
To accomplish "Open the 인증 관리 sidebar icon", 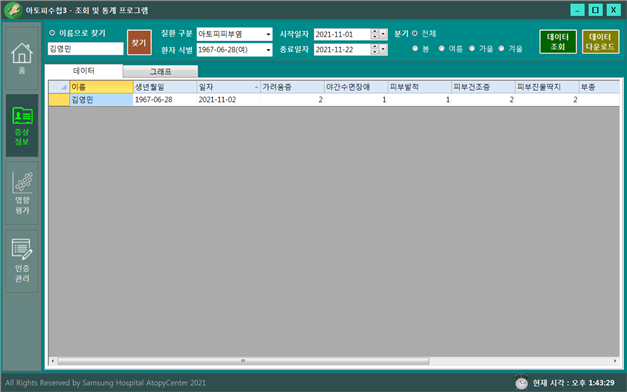I will click(x=22, y=261).
